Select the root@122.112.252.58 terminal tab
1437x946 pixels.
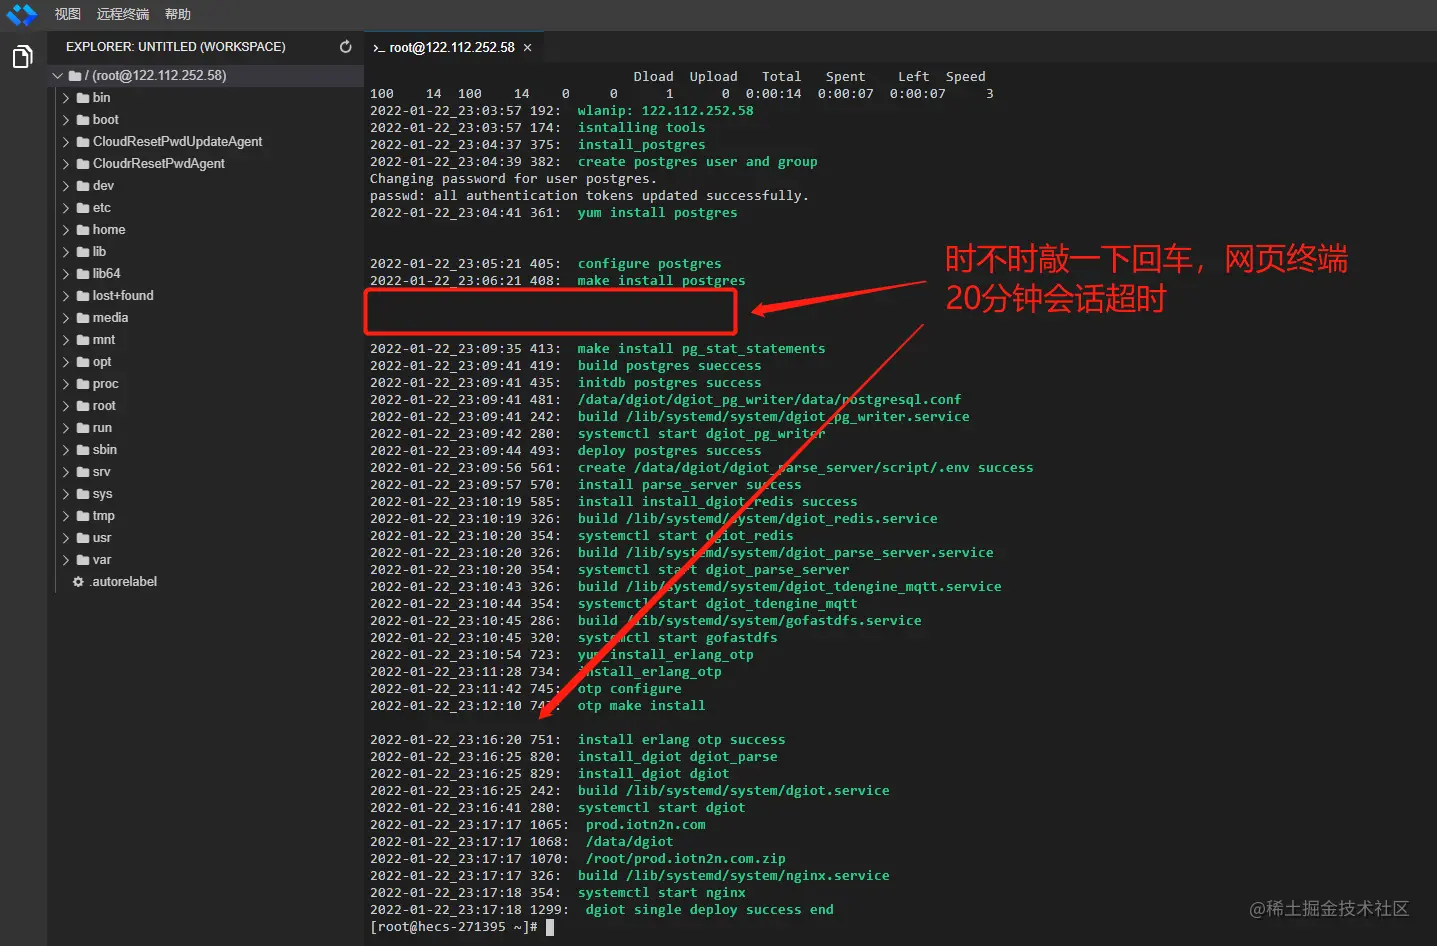pos(452,47)
